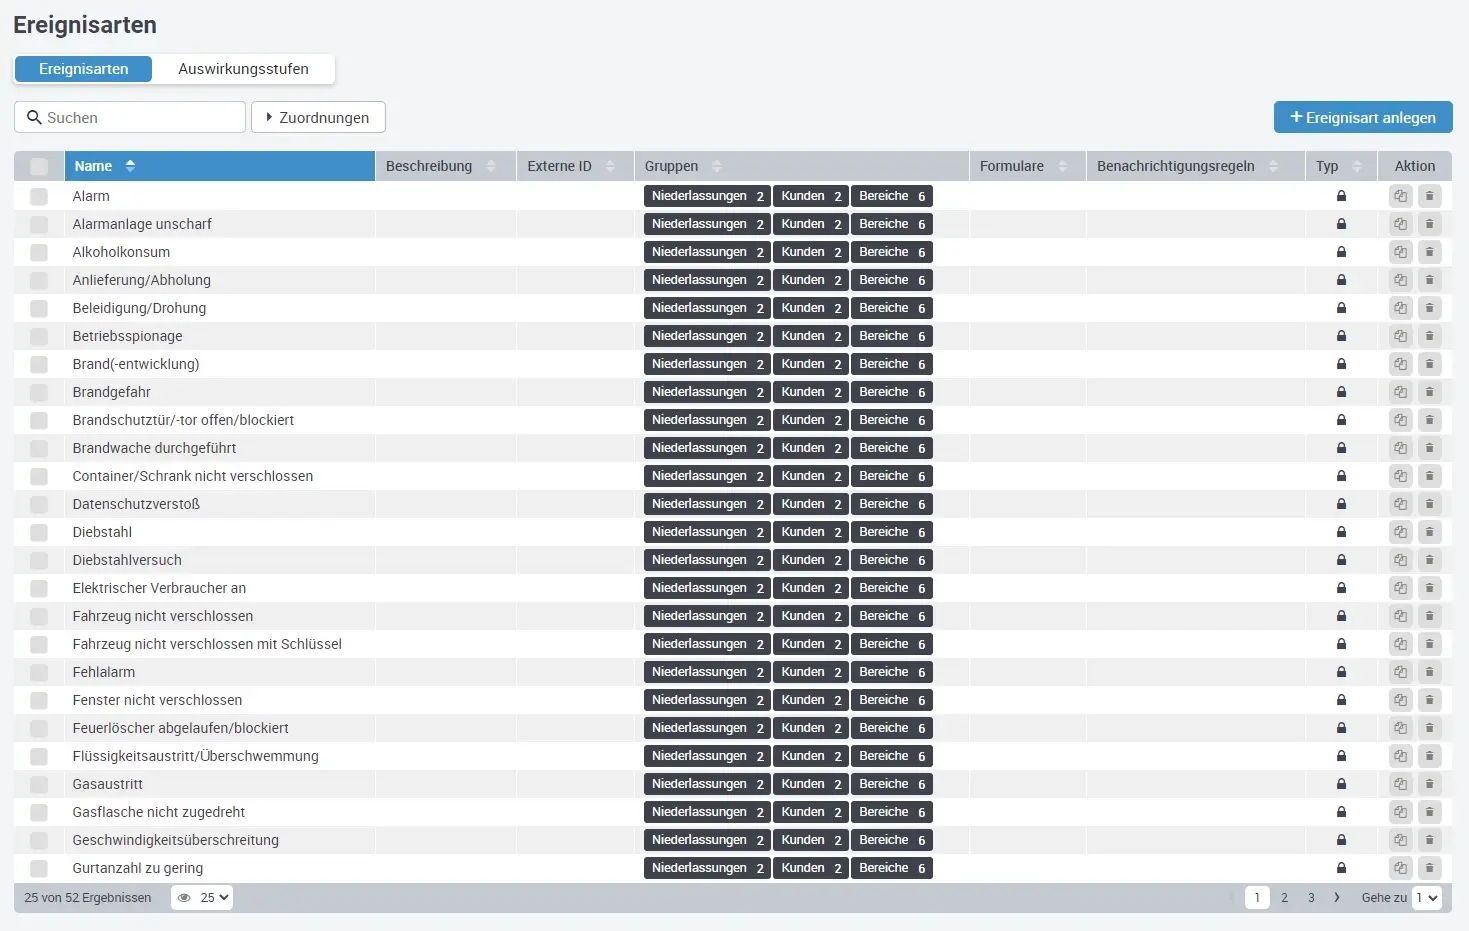Copy the Gasaustritt event type

[x=1400, y=784]
